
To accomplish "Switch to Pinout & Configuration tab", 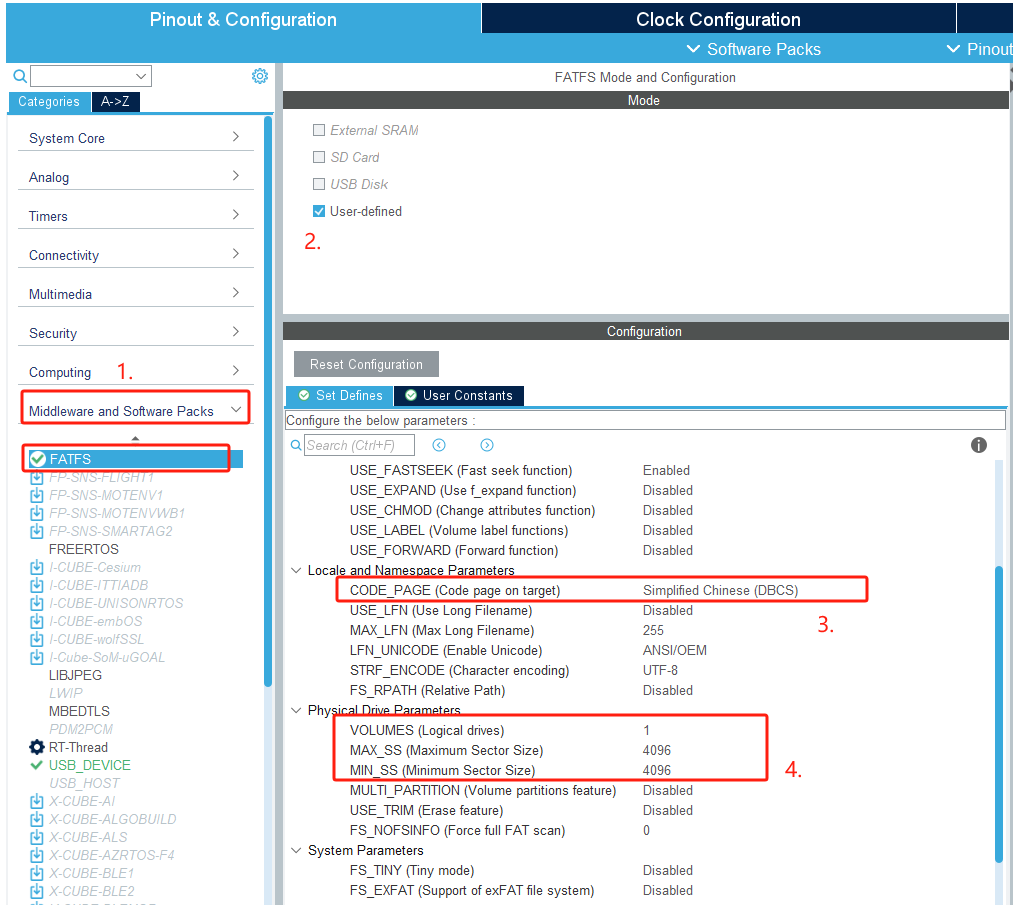I will point(243,19).
